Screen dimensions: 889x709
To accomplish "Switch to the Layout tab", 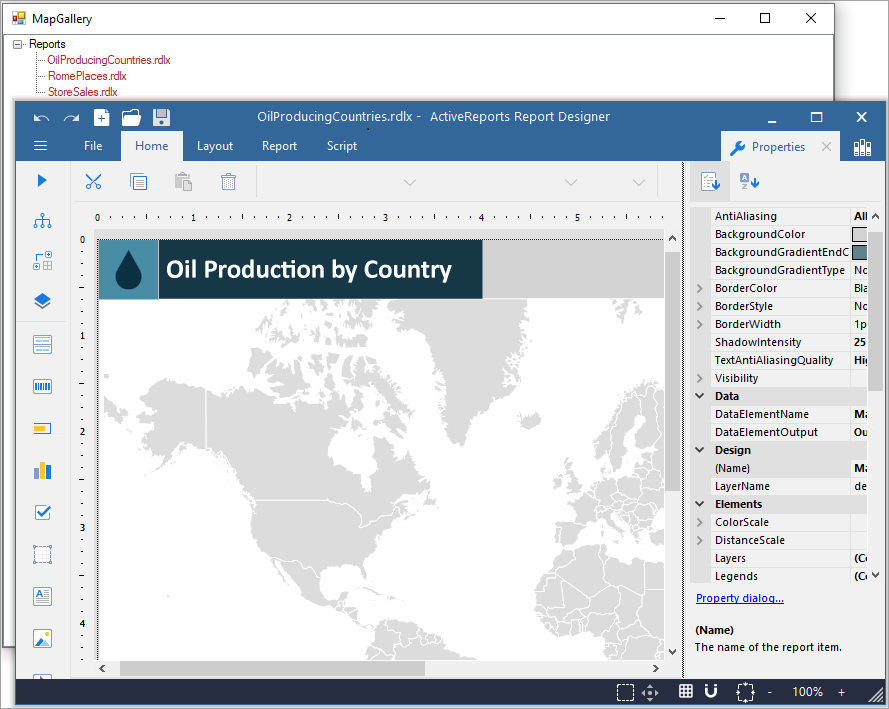I will [215, 146].
